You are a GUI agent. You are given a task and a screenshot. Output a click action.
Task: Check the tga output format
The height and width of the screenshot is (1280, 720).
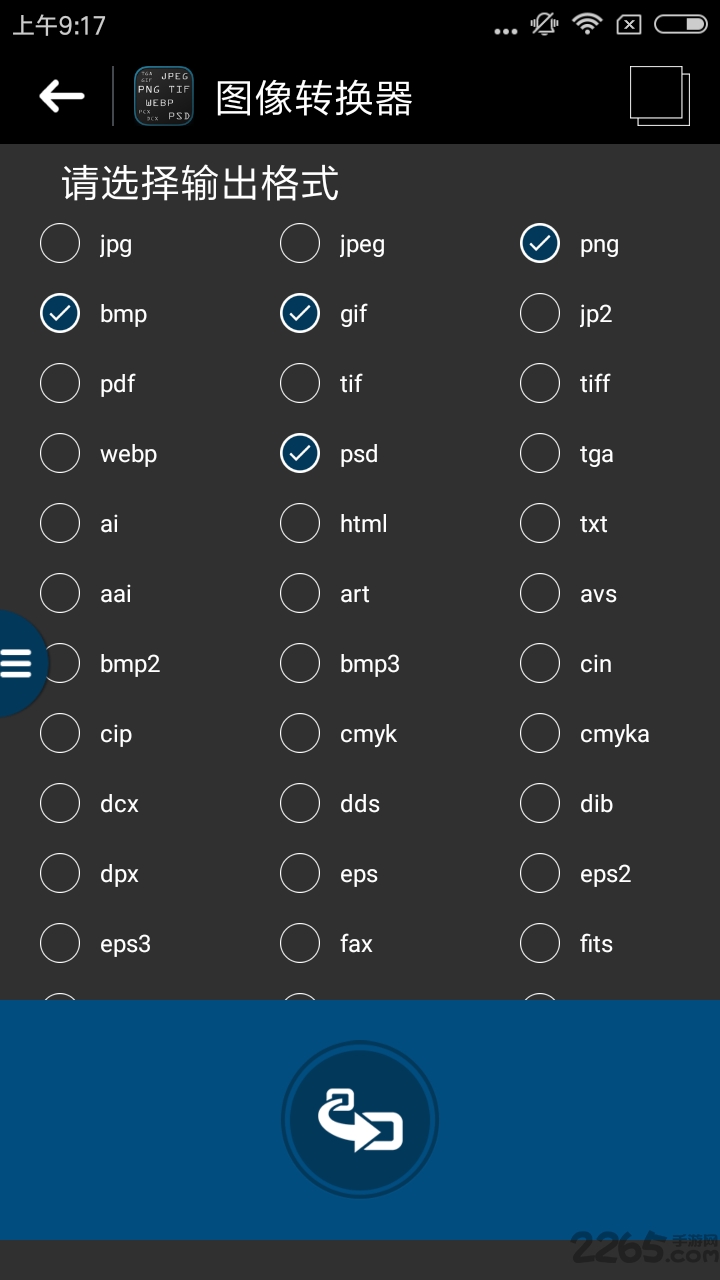(540, 453)
